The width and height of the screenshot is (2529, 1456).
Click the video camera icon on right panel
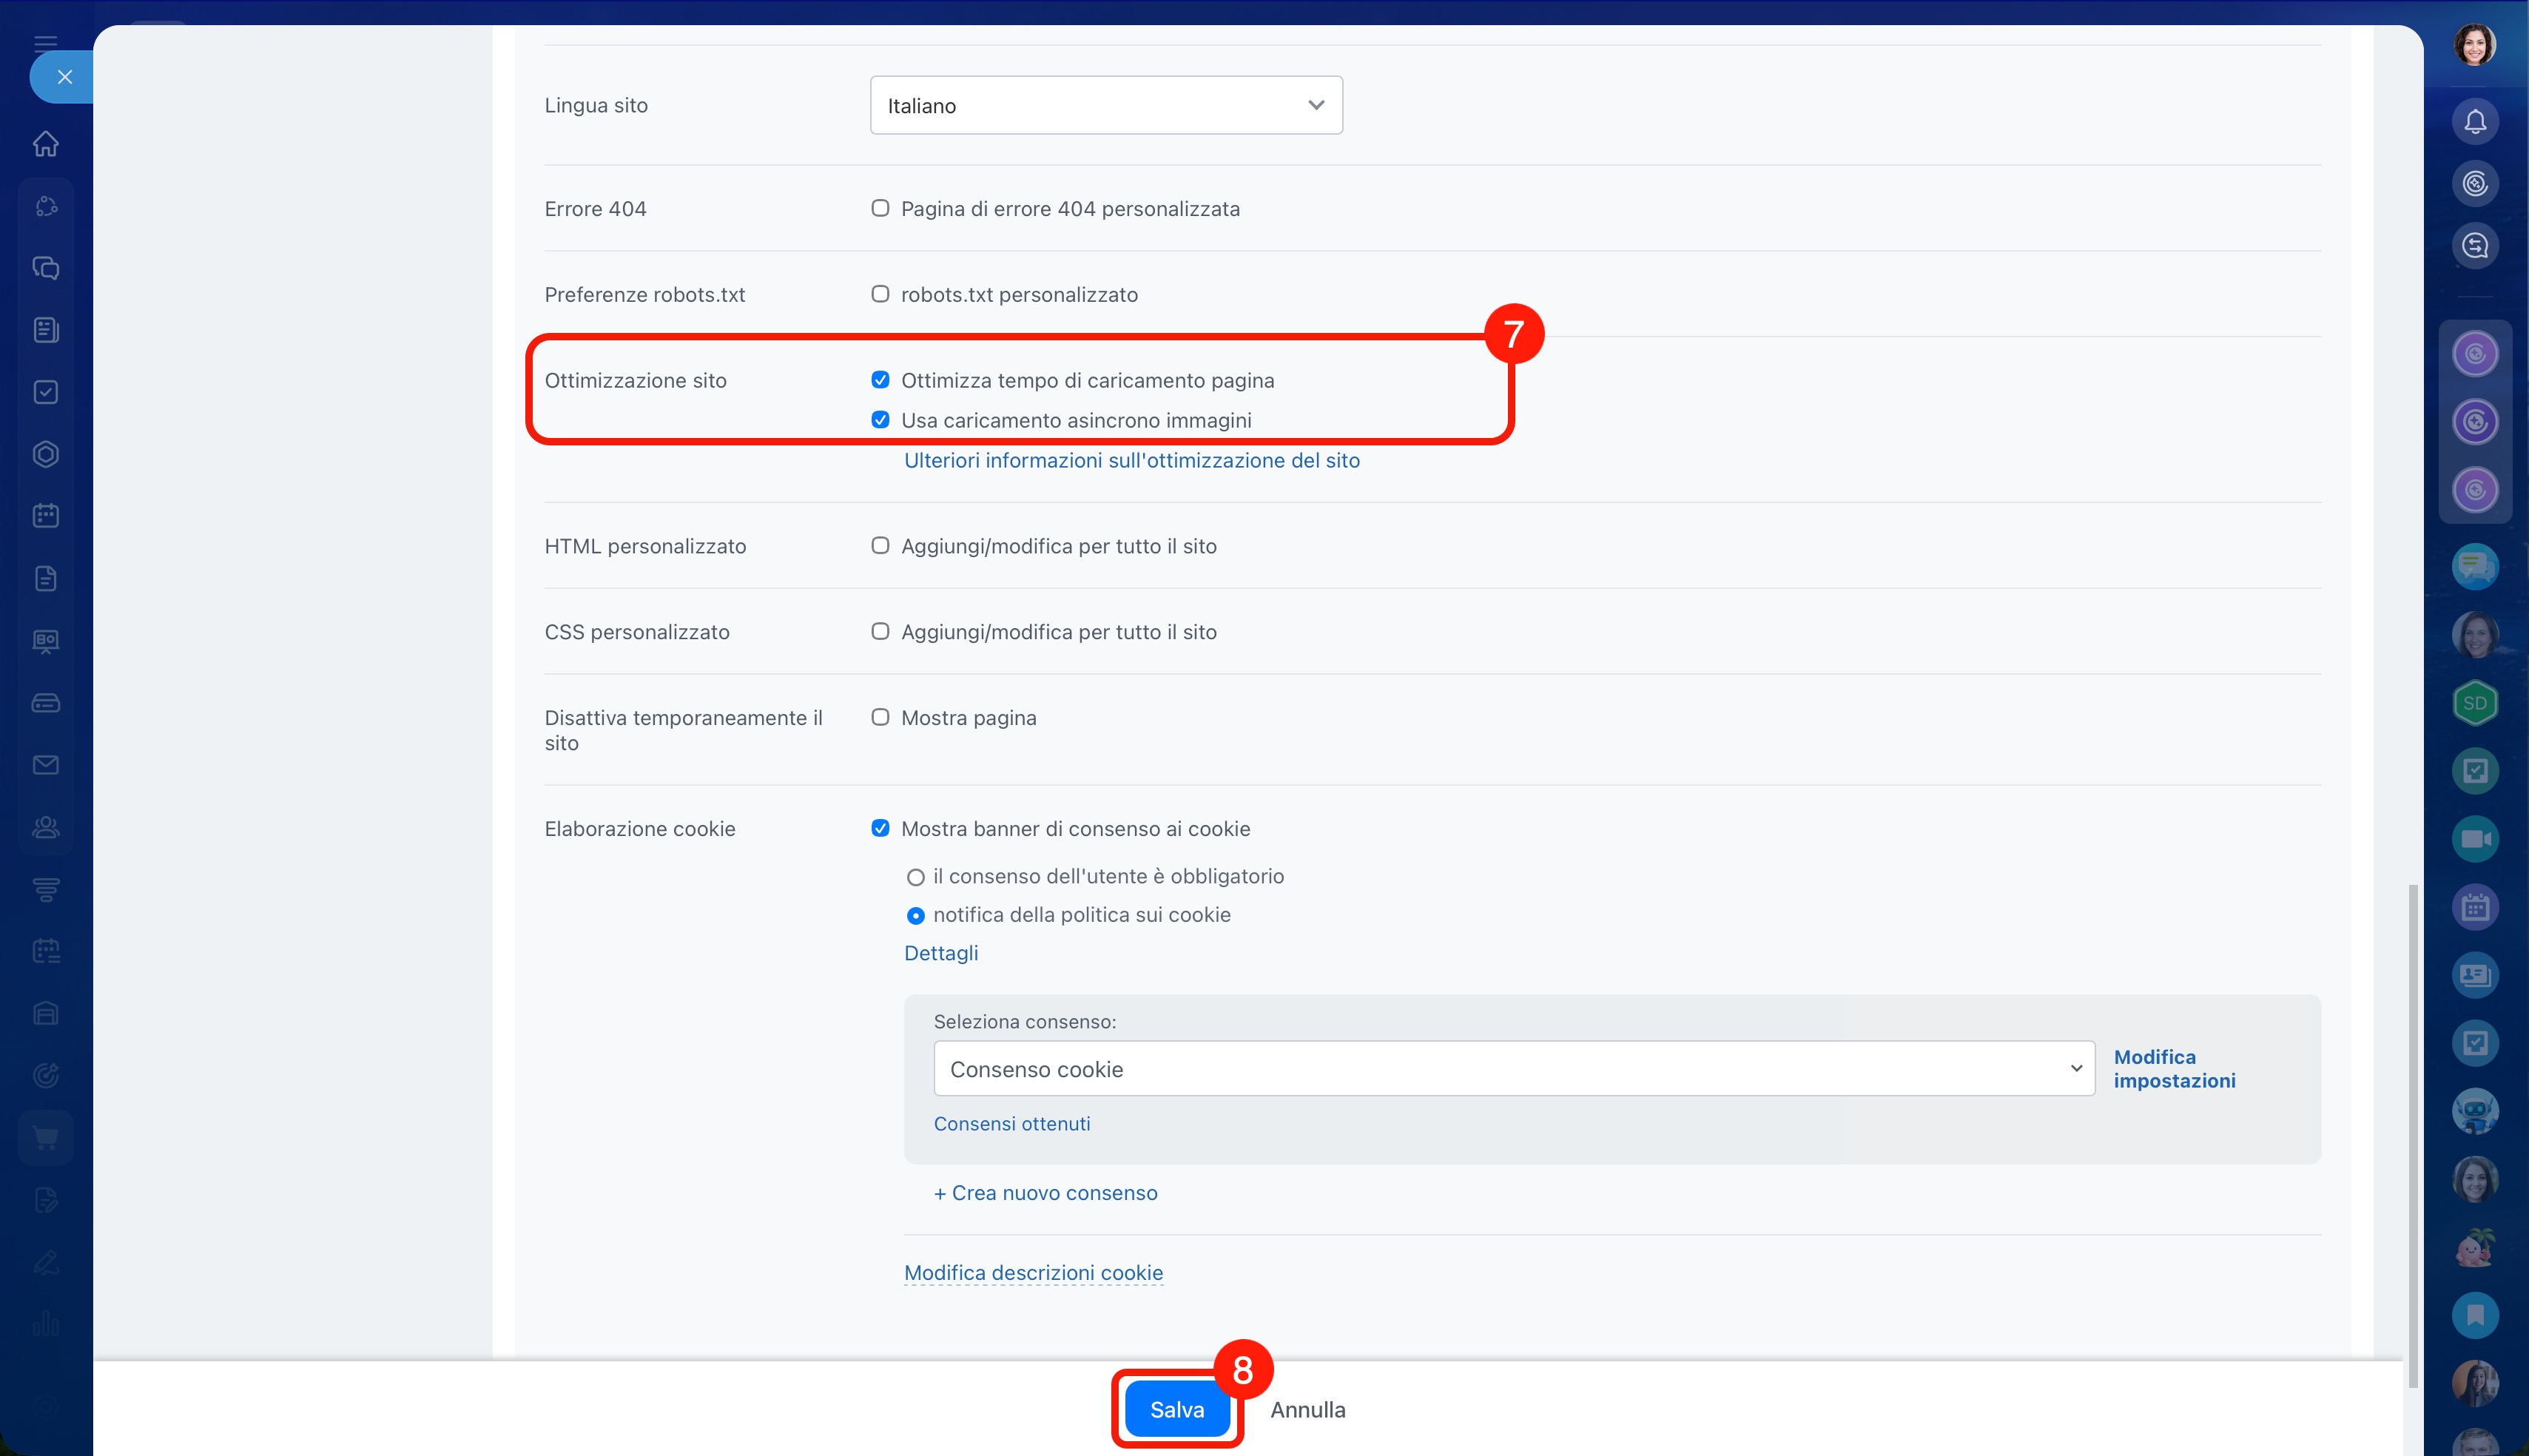click(2475, 839)
